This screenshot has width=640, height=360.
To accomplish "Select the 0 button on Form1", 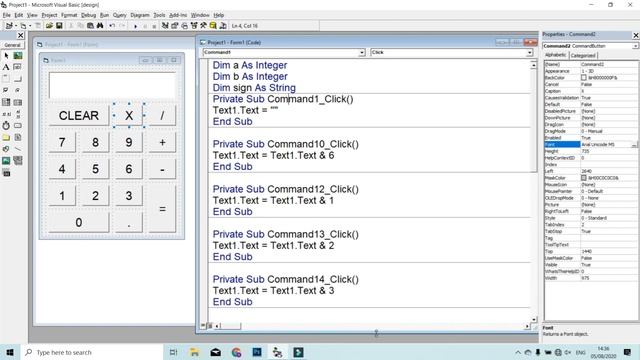I will 79,222.
